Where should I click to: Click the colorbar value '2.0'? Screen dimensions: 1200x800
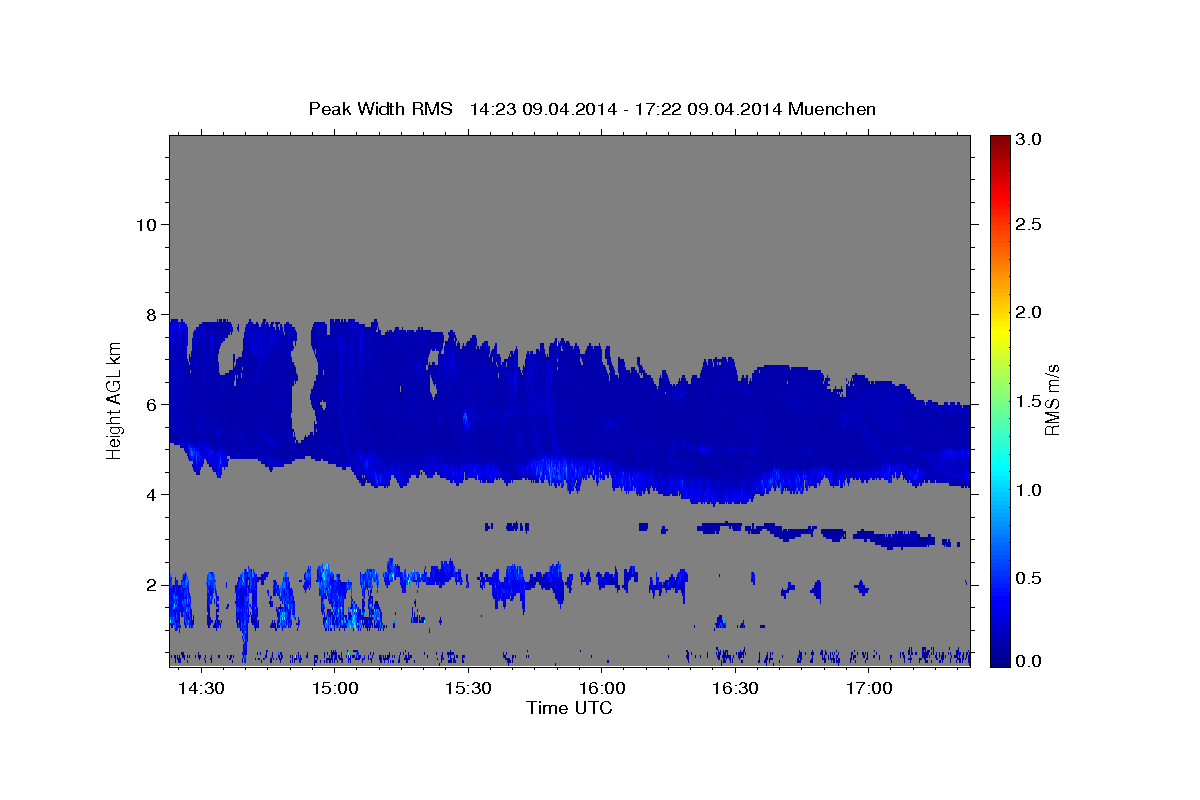tap(1030, 312)
